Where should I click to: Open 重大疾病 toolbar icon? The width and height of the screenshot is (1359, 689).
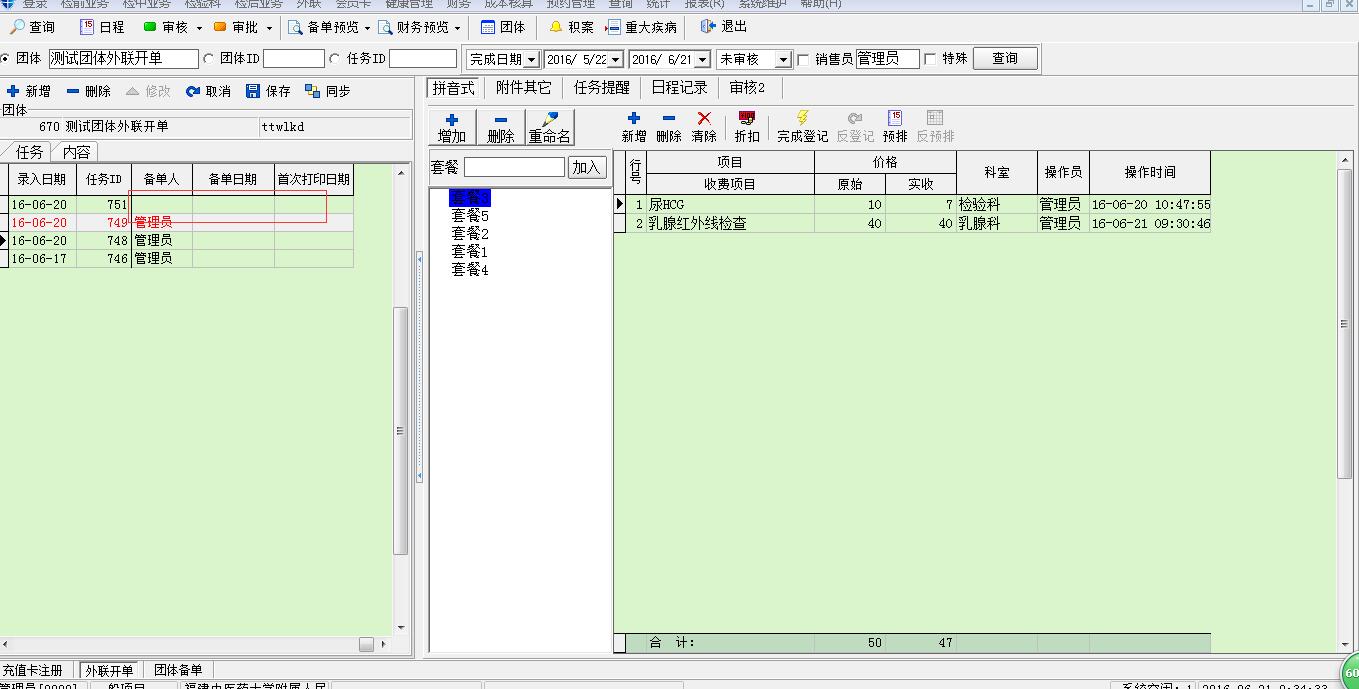[x=614, y=27]
